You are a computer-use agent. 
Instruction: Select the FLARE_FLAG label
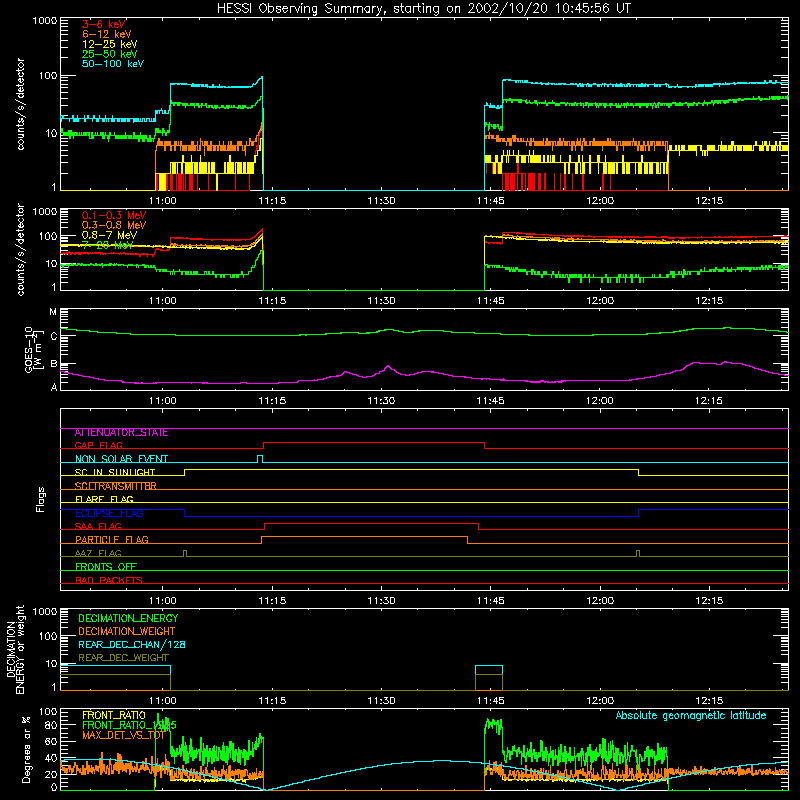coord(104,499)
